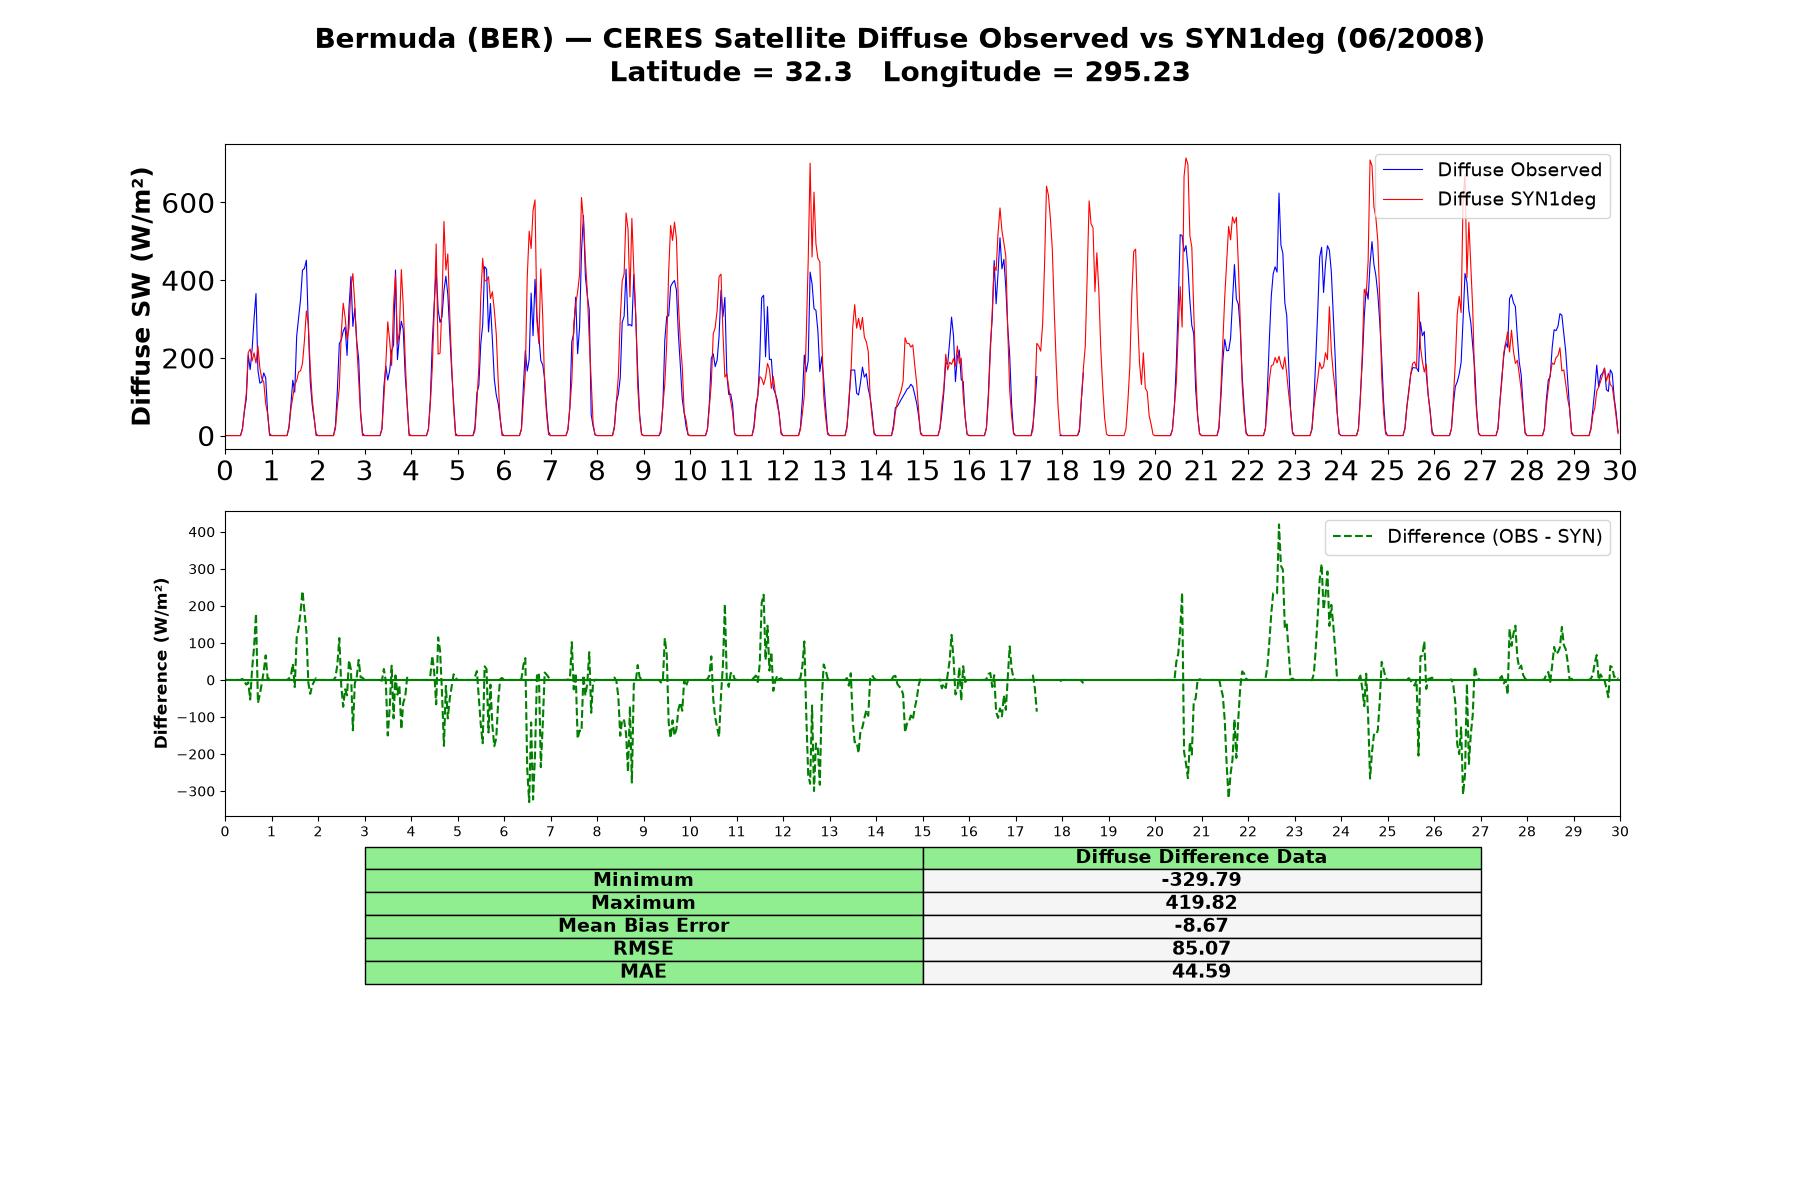Click day 23 tick on lower chart axis
Image resolution: width=1800 pixels, height=1200 pixels.
tap(1294, 832)
